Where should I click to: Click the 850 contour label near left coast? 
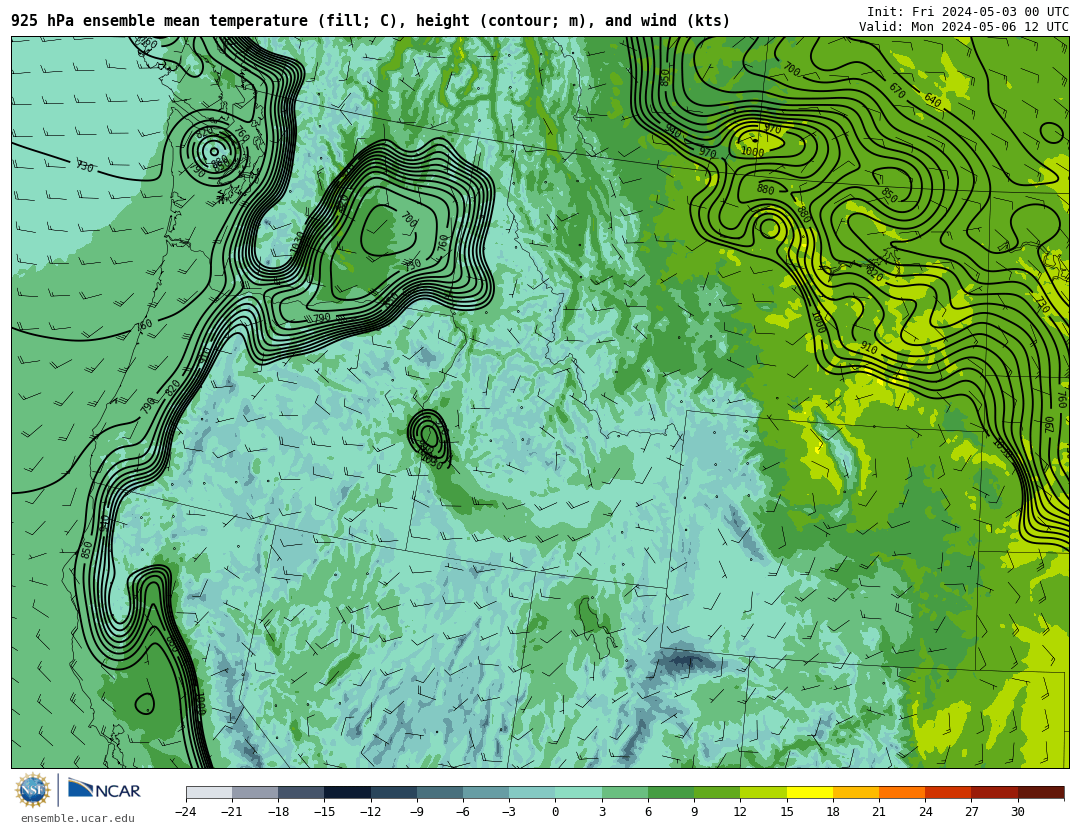coord(86,549)
